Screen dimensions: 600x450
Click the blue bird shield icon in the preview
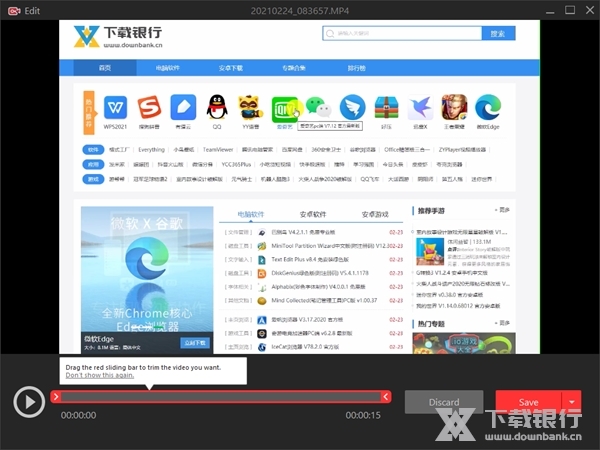click(352, 108)
